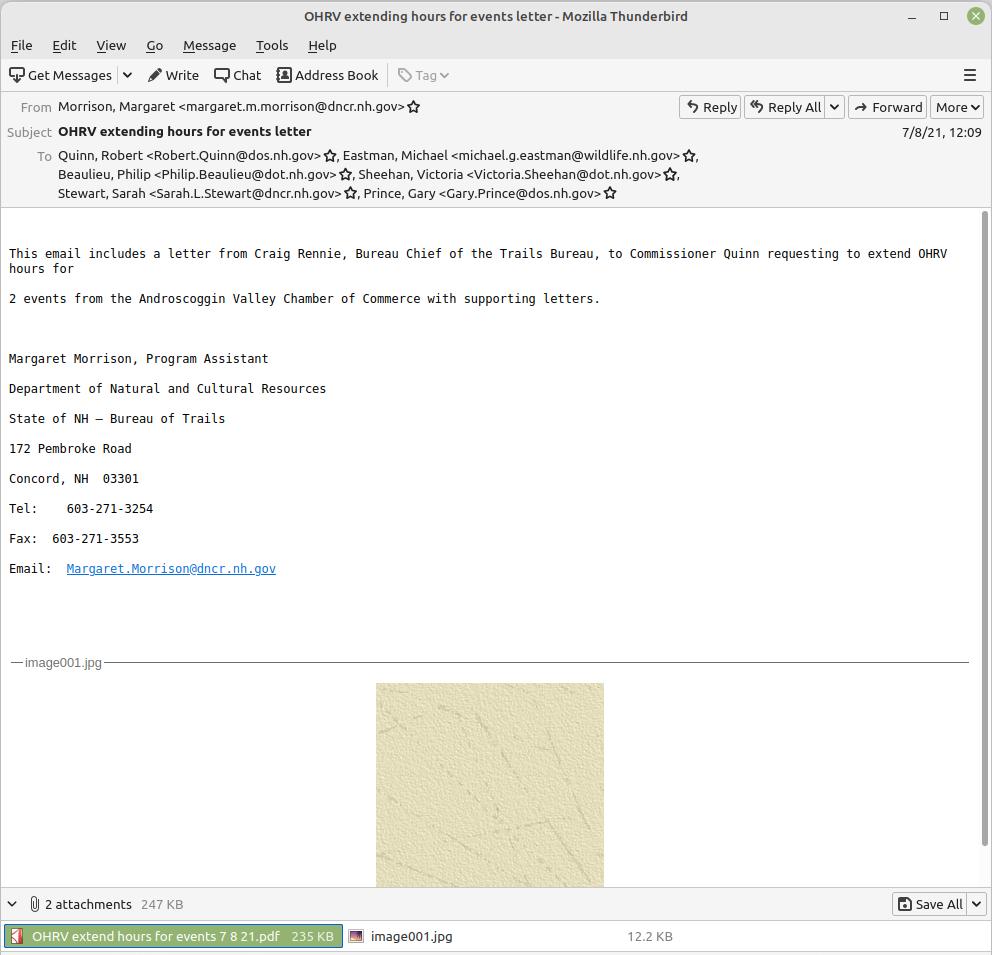Image resolution: width=992 pixels, height=955 pixels.
Task: Click the Get Messages toolbar button
Action: tap(61, 75)
